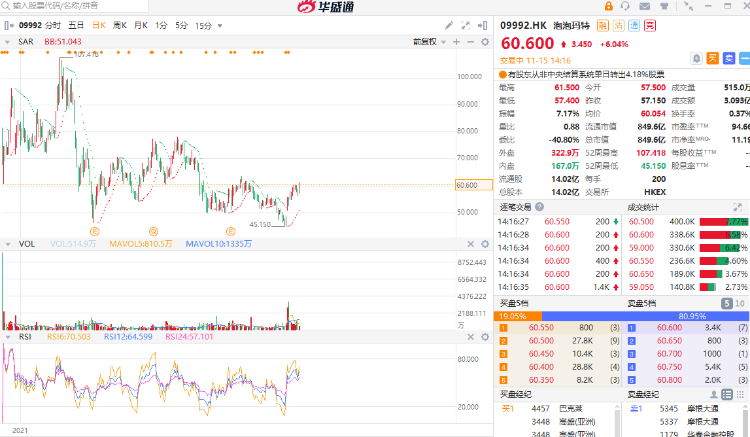Expand the RSI indicator dropdown
The image size is (750, 437).
pyautogui.click(x=8, y=337)
